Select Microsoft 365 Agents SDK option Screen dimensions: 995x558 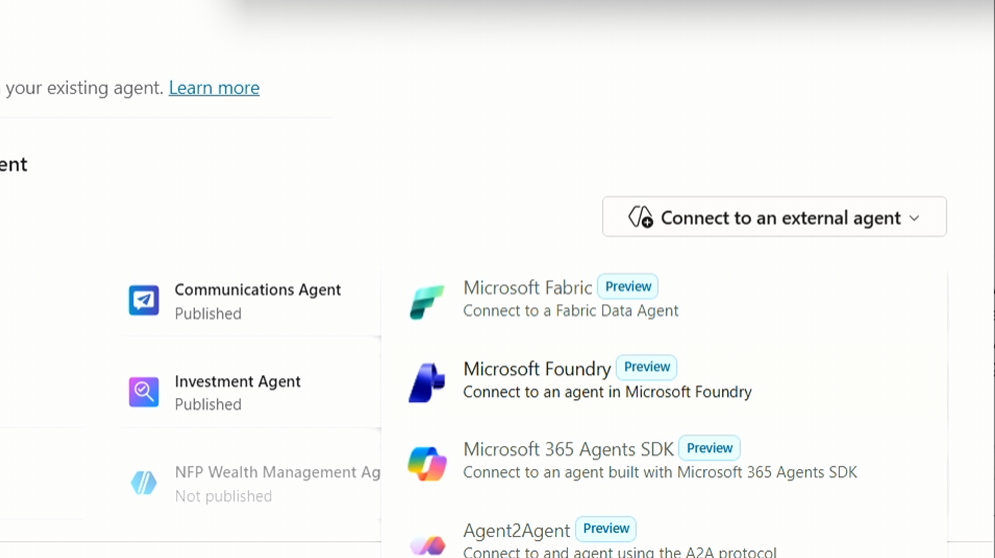[568, 450]
